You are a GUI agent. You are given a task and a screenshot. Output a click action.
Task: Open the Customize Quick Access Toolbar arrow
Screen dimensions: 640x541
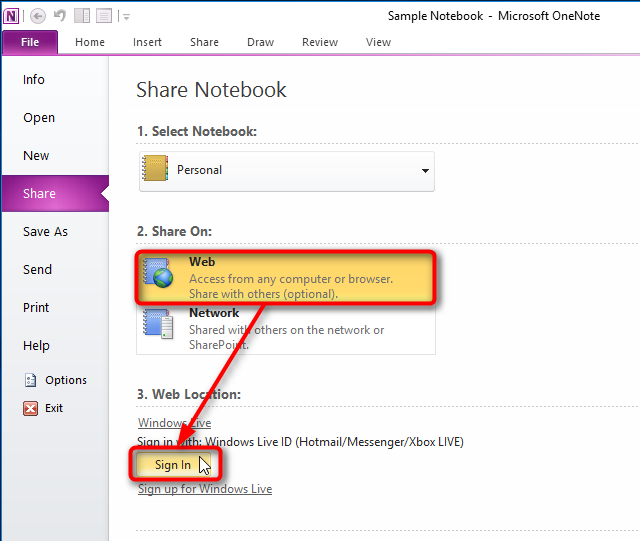[126, 17]
